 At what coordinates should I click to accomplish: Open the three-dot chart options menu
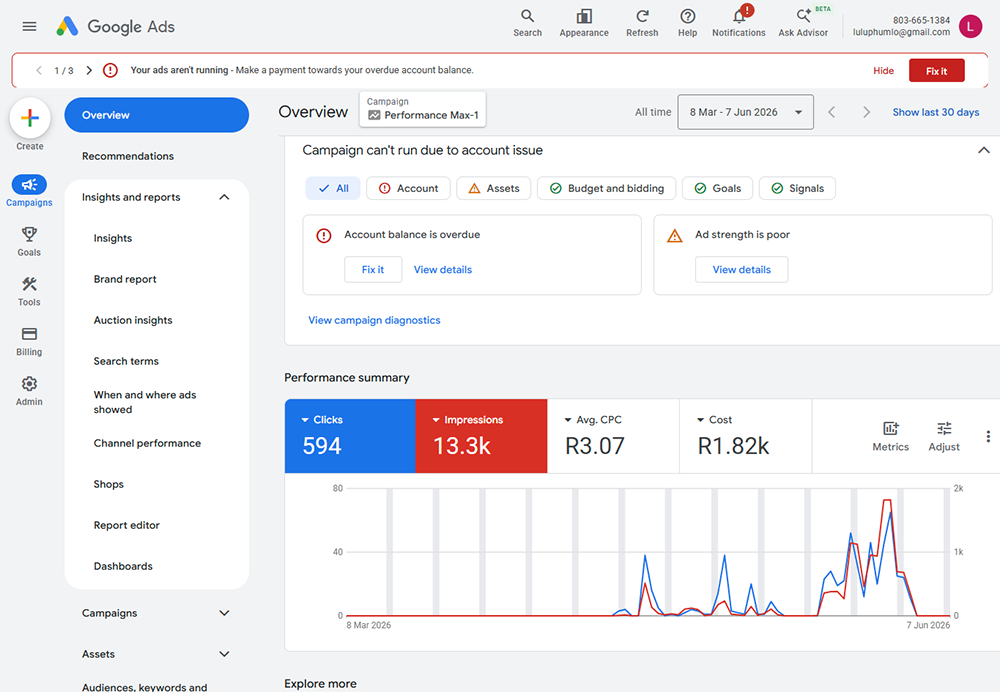point(988,436)
